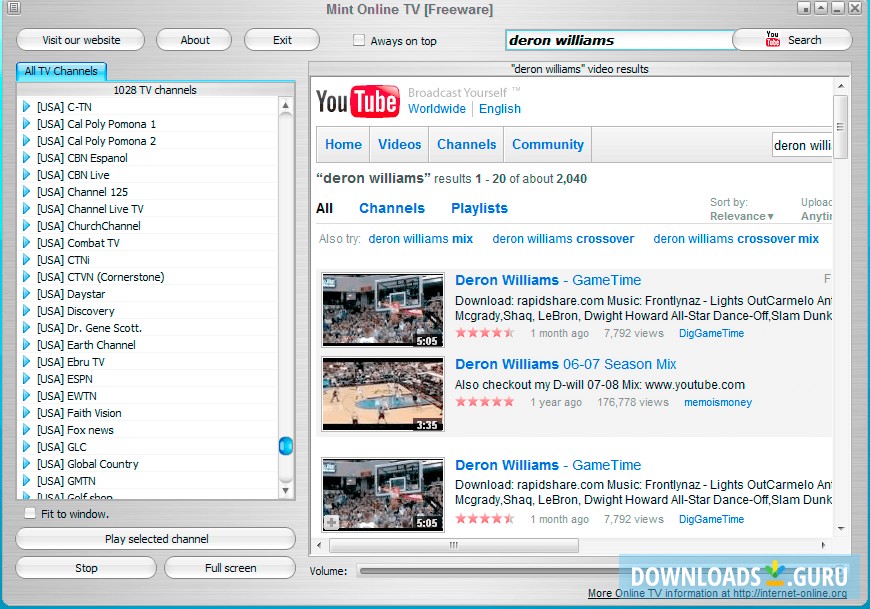The width and height of the screenshot is (870, 609).
Task: Open the Videos tab on the YouTube page
Action: pos(399,144)
